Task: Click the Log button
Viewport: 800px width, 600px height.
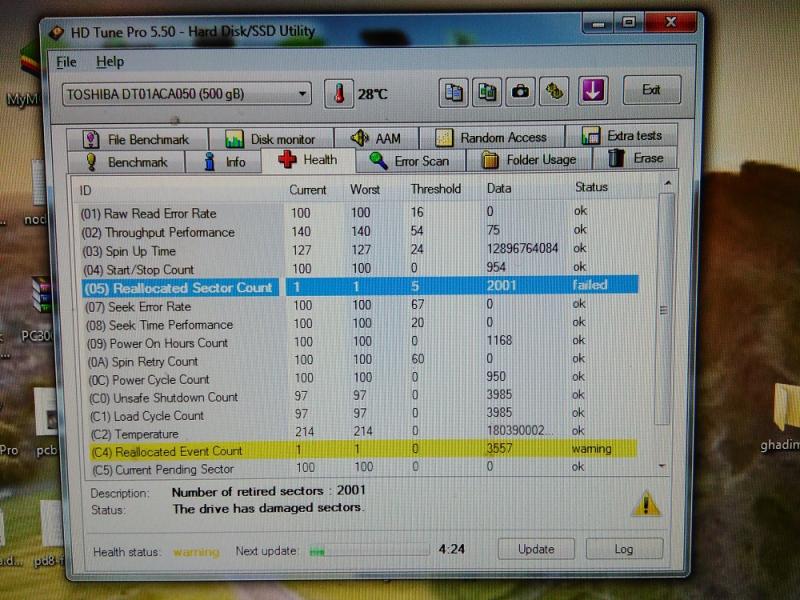Action: click(x=624, y=548)
